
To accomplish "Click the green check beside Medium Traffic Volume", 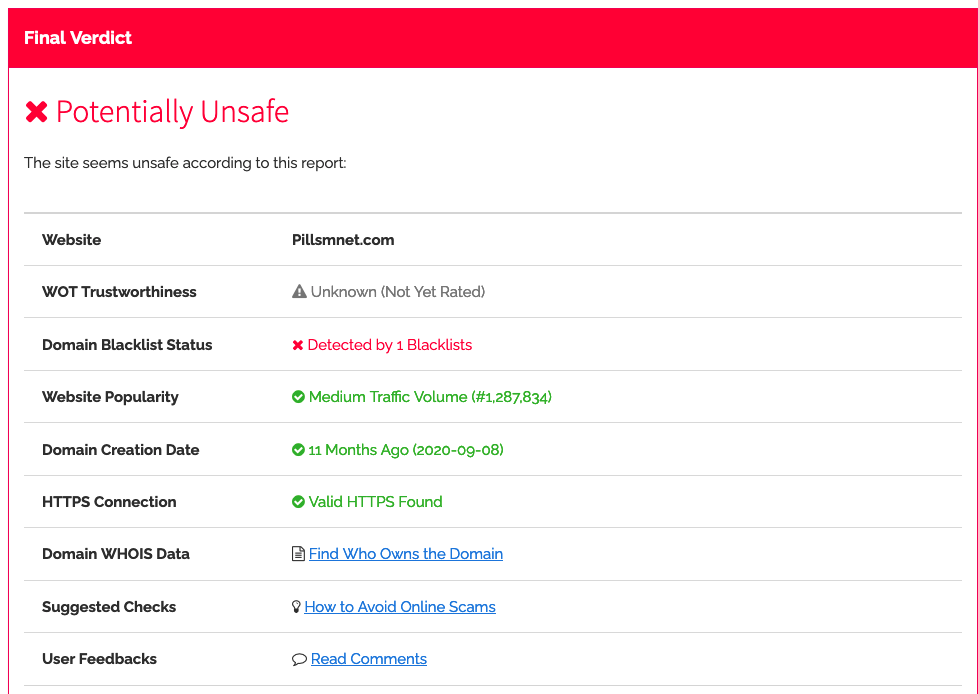I will pyautogui.click(x=298, y=397).
